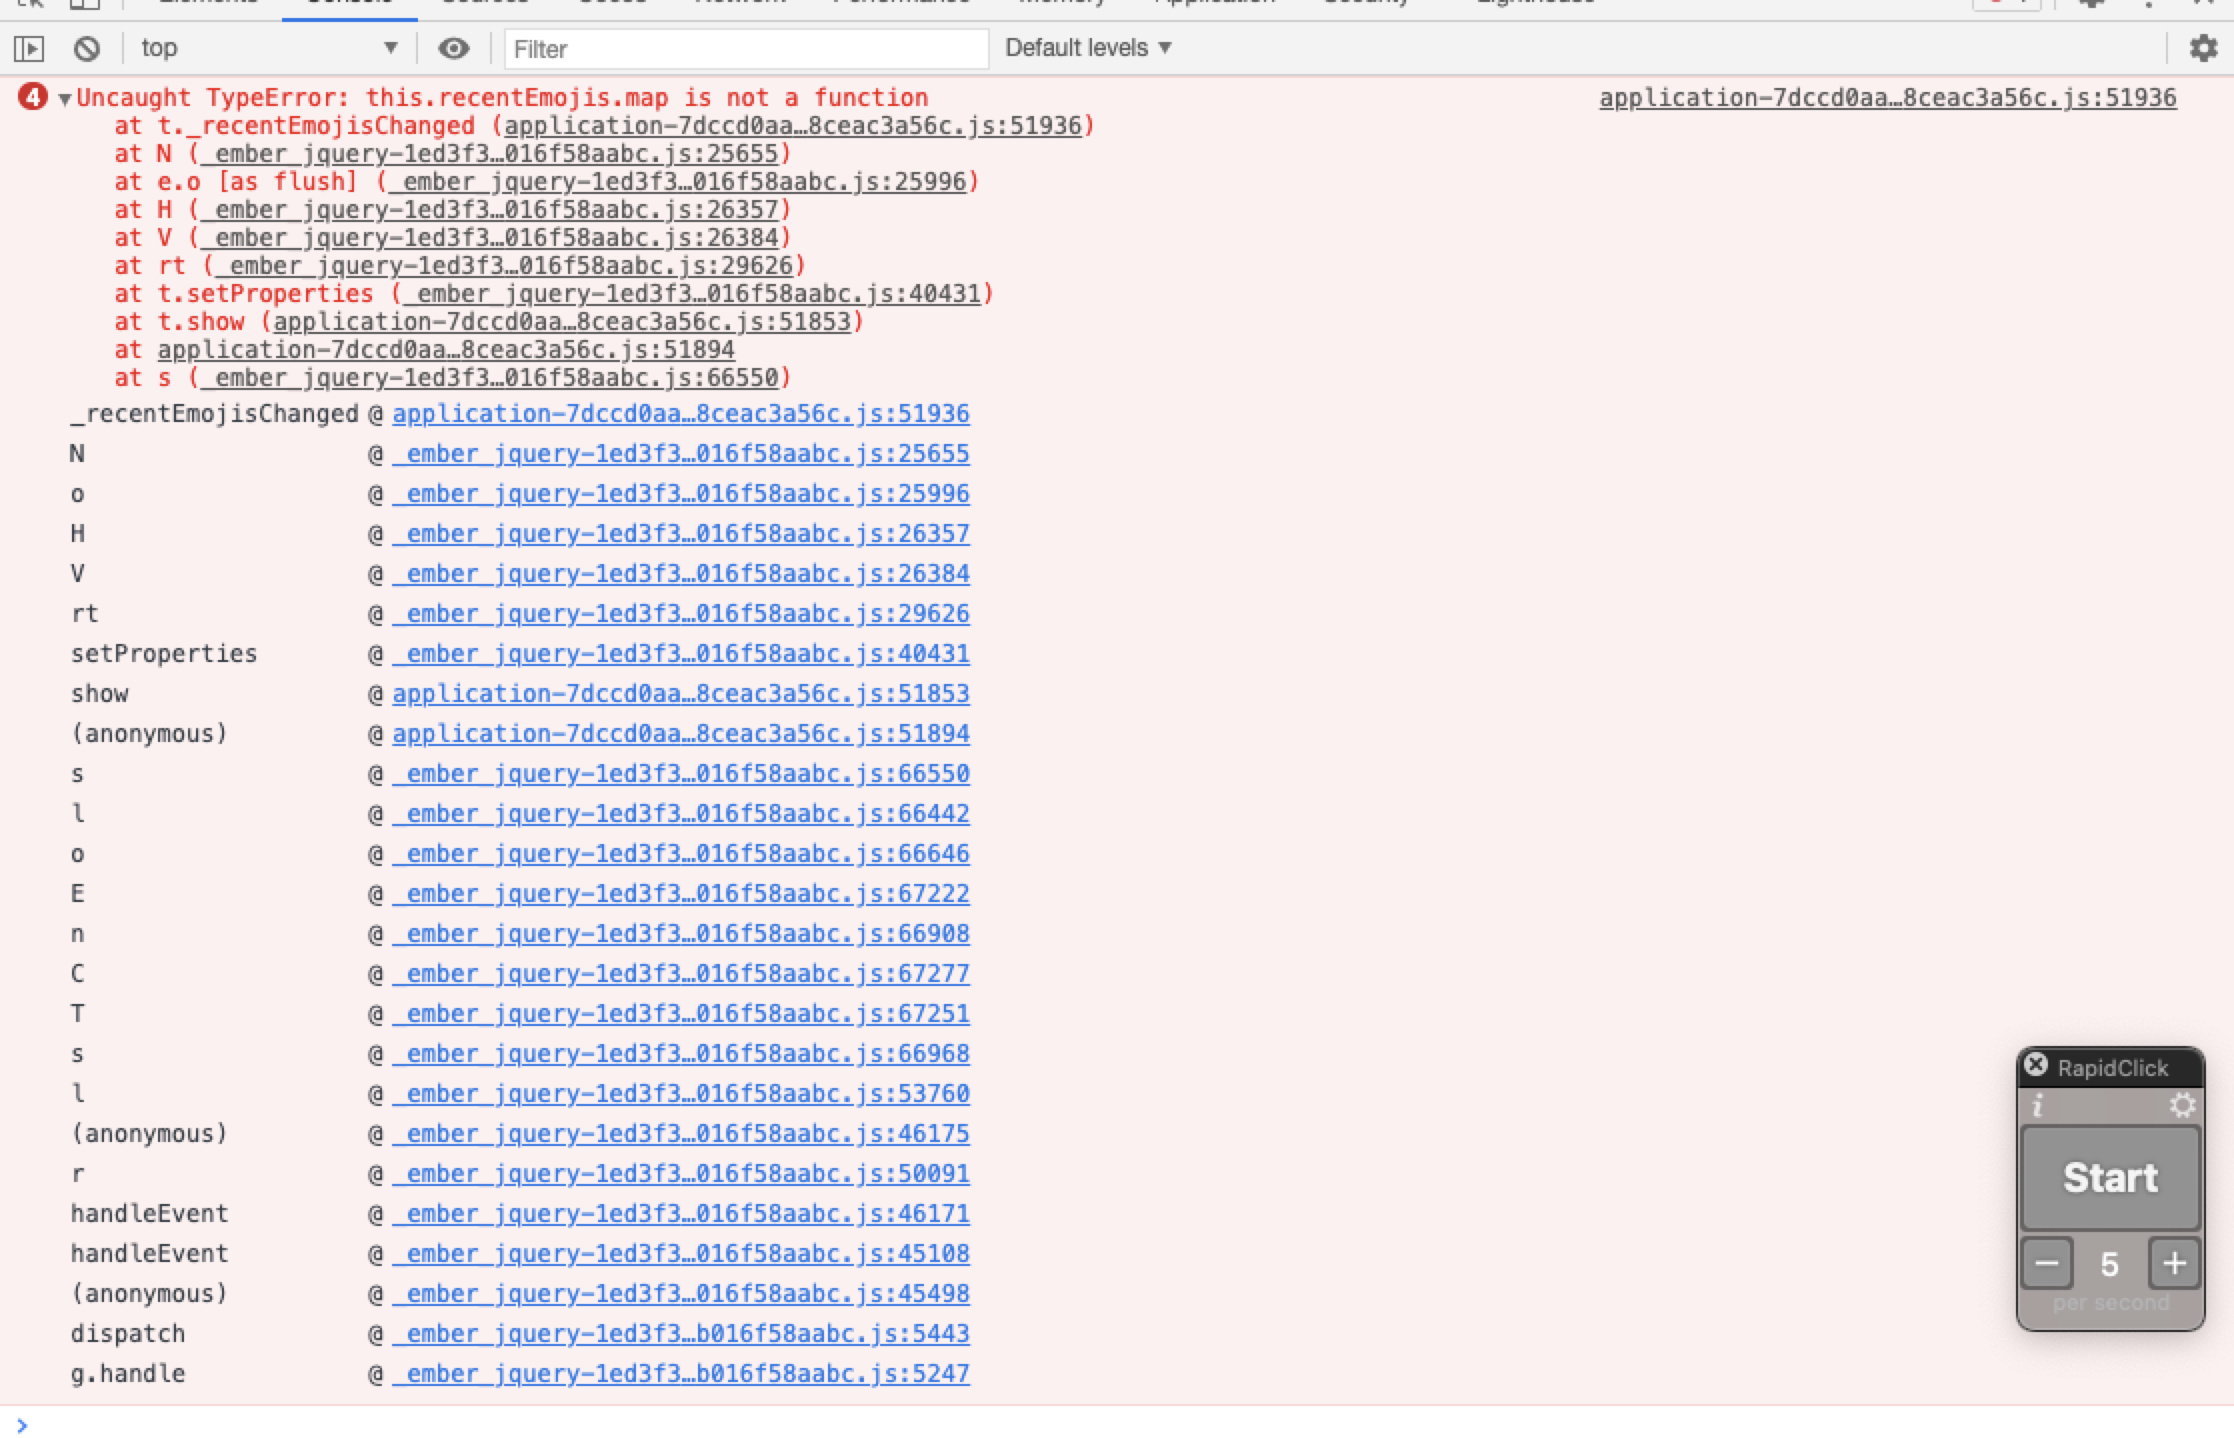Screen dimensions: 2234x1438
Task: Click the console prompt chevron at the bottom
Action: (x=22, y=1425)
